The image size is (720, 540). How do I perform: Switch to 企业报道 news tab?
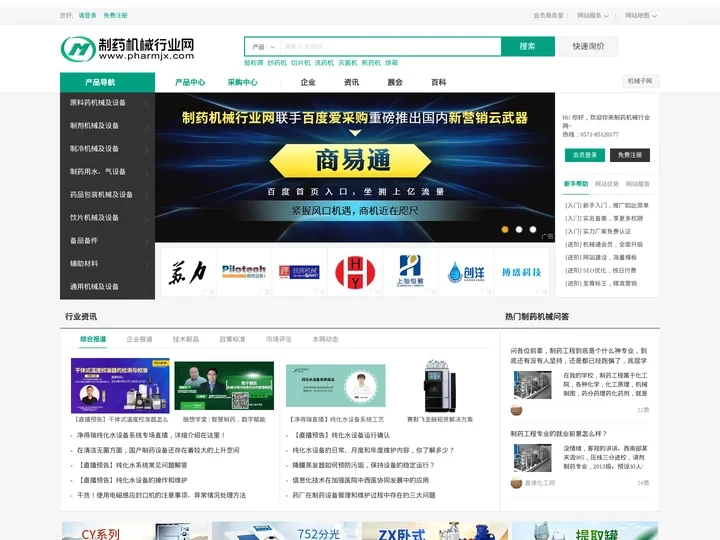click(x=139, y=339)
